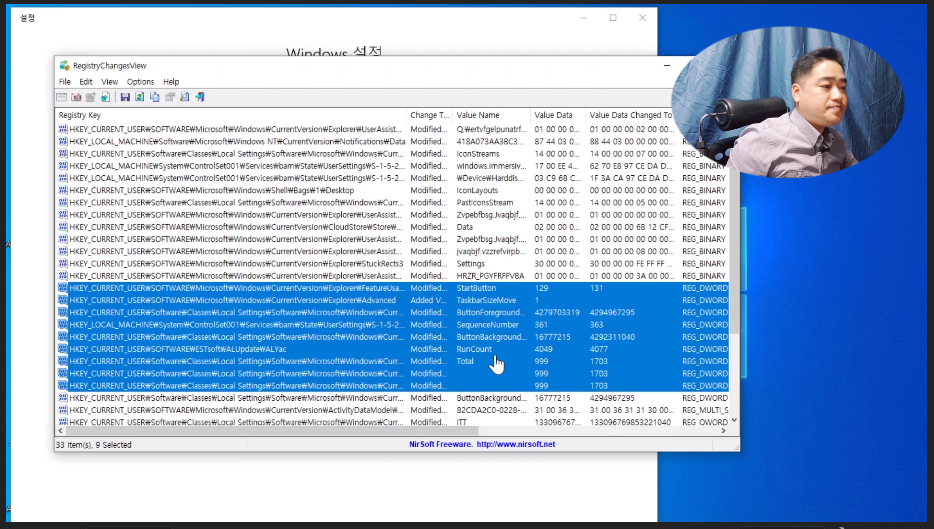Image resolution: width=934 pixels, height=529 pixels.
Task: Click the StuckRects3 registry key cell
Action: (236, 263)
